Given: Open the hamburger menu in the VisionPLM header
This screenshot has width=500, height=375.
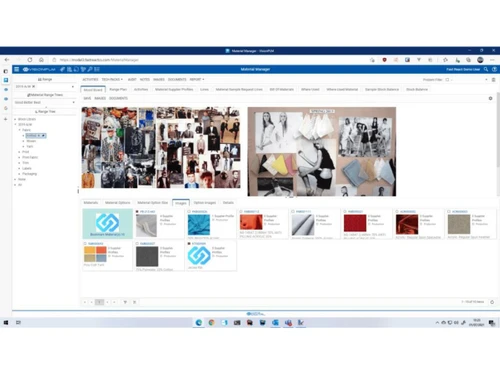Looking at the screenshot, I should [x=16, y=69].
